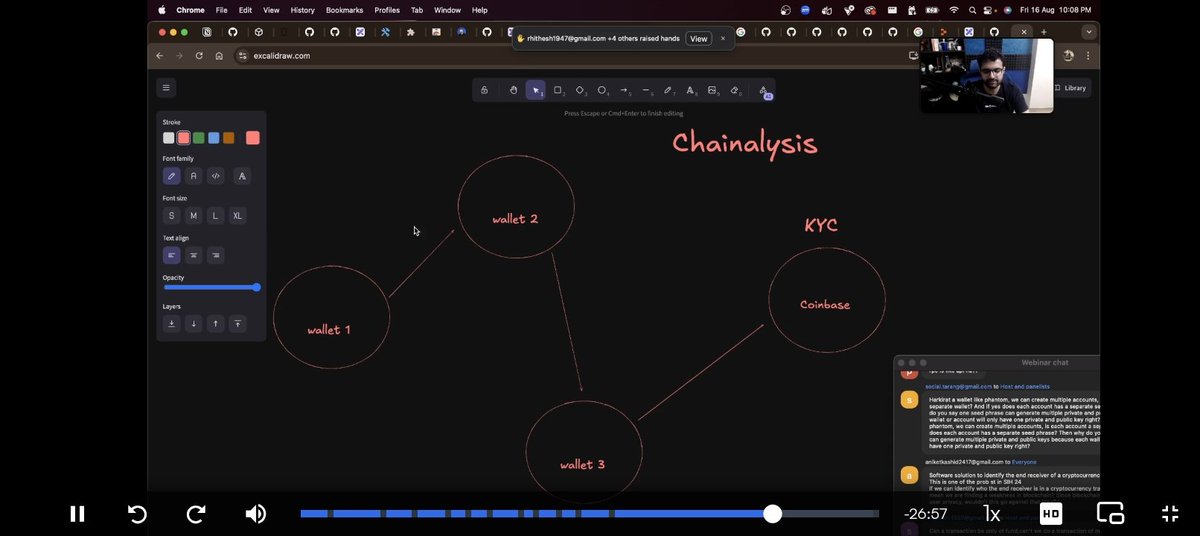The width and height of the screenshot is (1200, 536).
Task: Click the Opacity slider handle
Action: coord(257,288)
